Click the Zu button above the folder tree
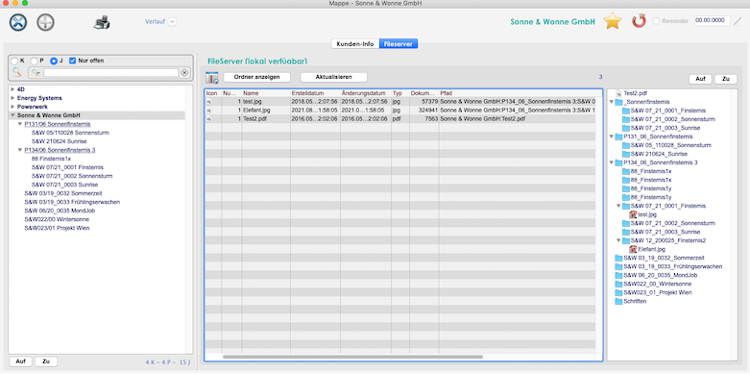Screen dimensions: 750x375 tap(726, 79)
